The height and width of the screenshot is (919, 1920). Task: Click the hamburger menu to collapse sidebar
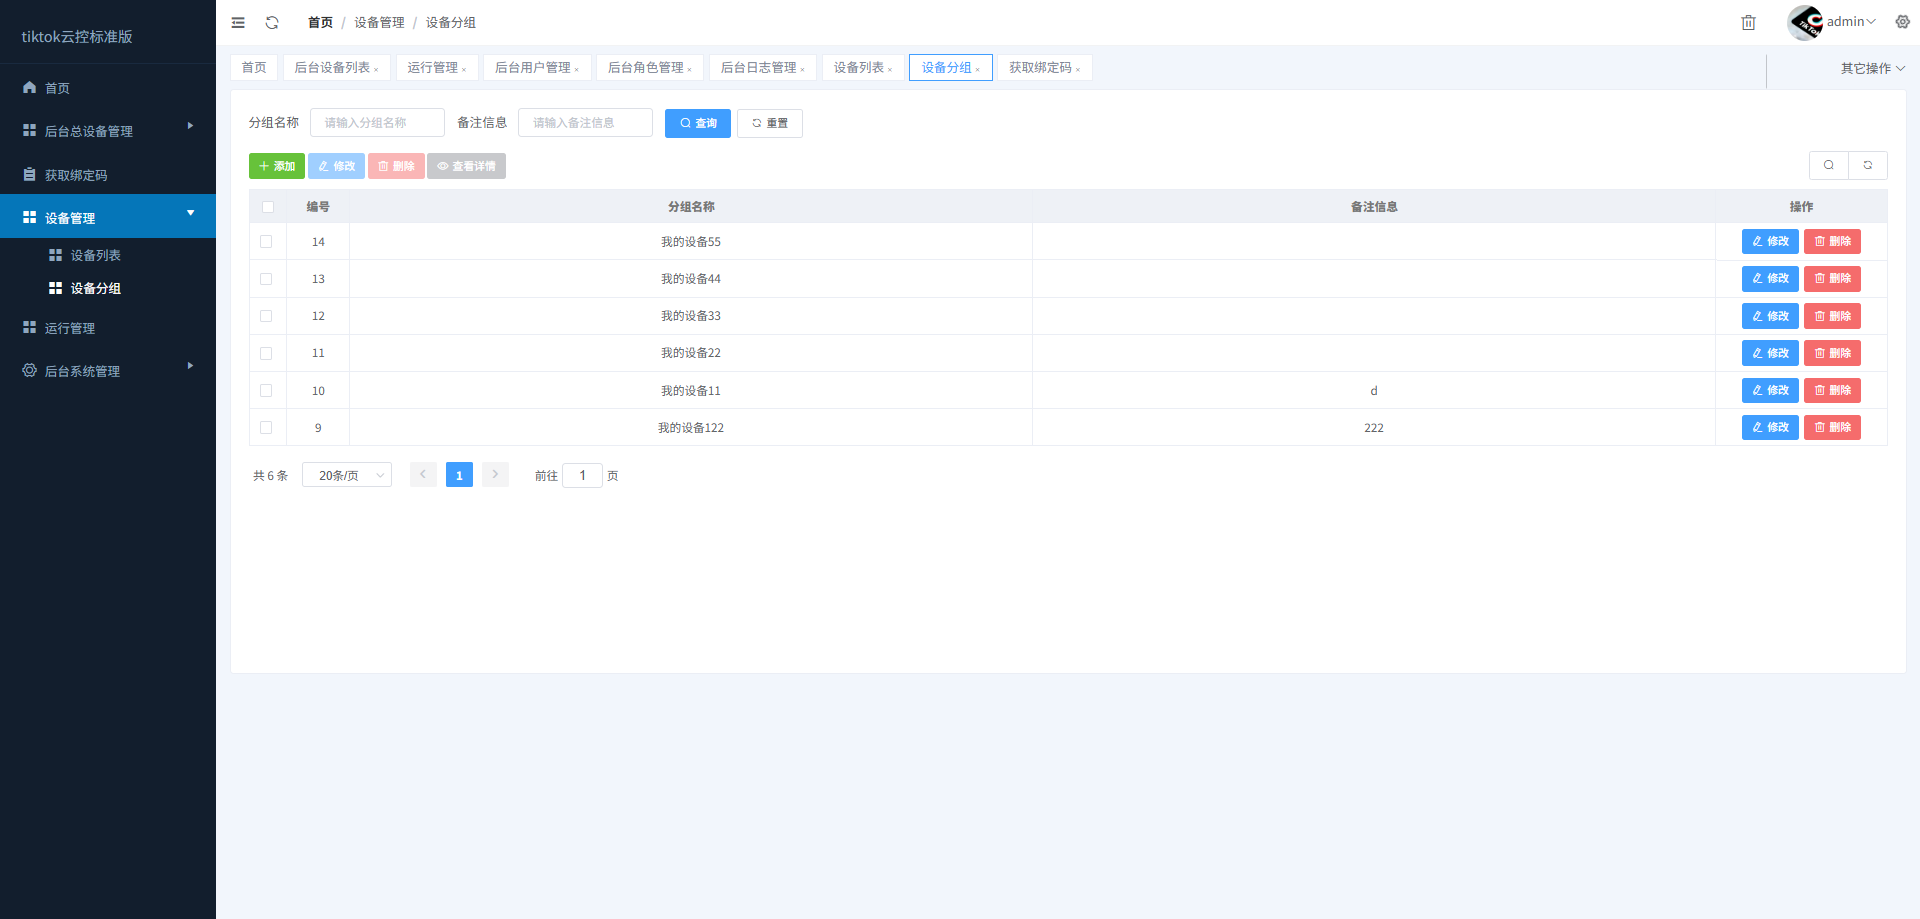click(238, 22)
